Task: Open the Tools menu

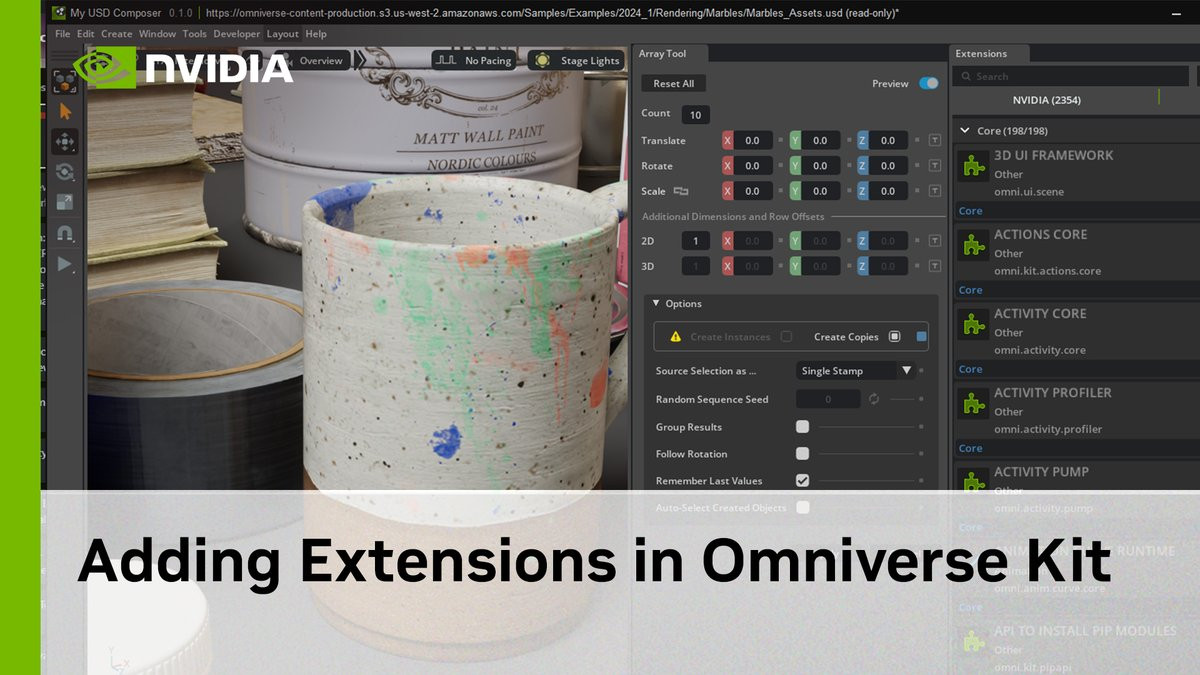Action: (x=195, y=34)
